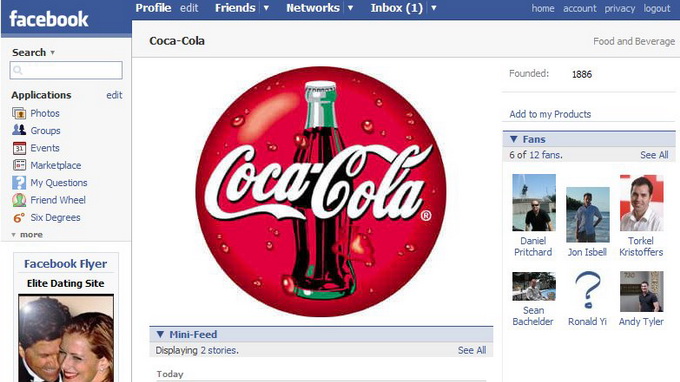Viewport: 680px width, 382px height.
Task: Click inside the Search input field
Action: [66, 70]
